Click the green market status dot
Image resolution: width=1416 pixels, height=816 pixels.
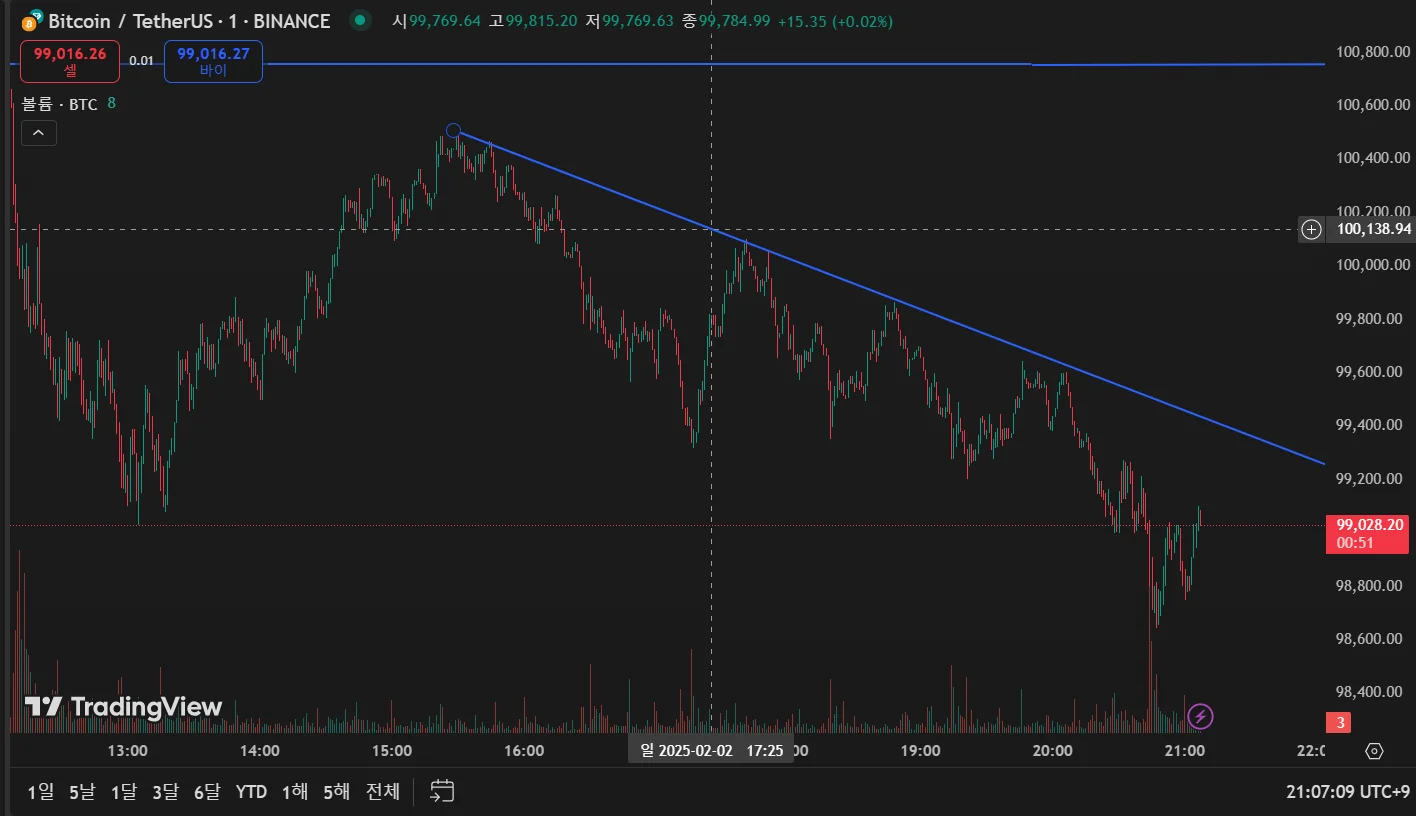click(x=361, y=20)
